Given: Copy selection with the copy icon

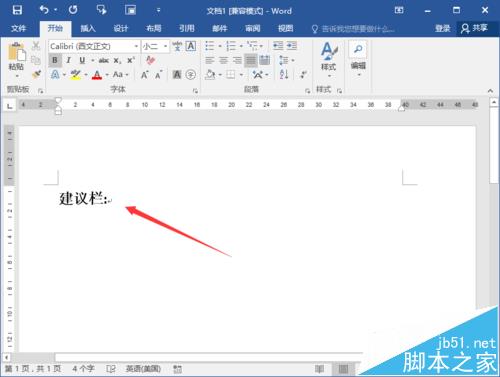Looking at the screenshot, I should coord(36,60).
